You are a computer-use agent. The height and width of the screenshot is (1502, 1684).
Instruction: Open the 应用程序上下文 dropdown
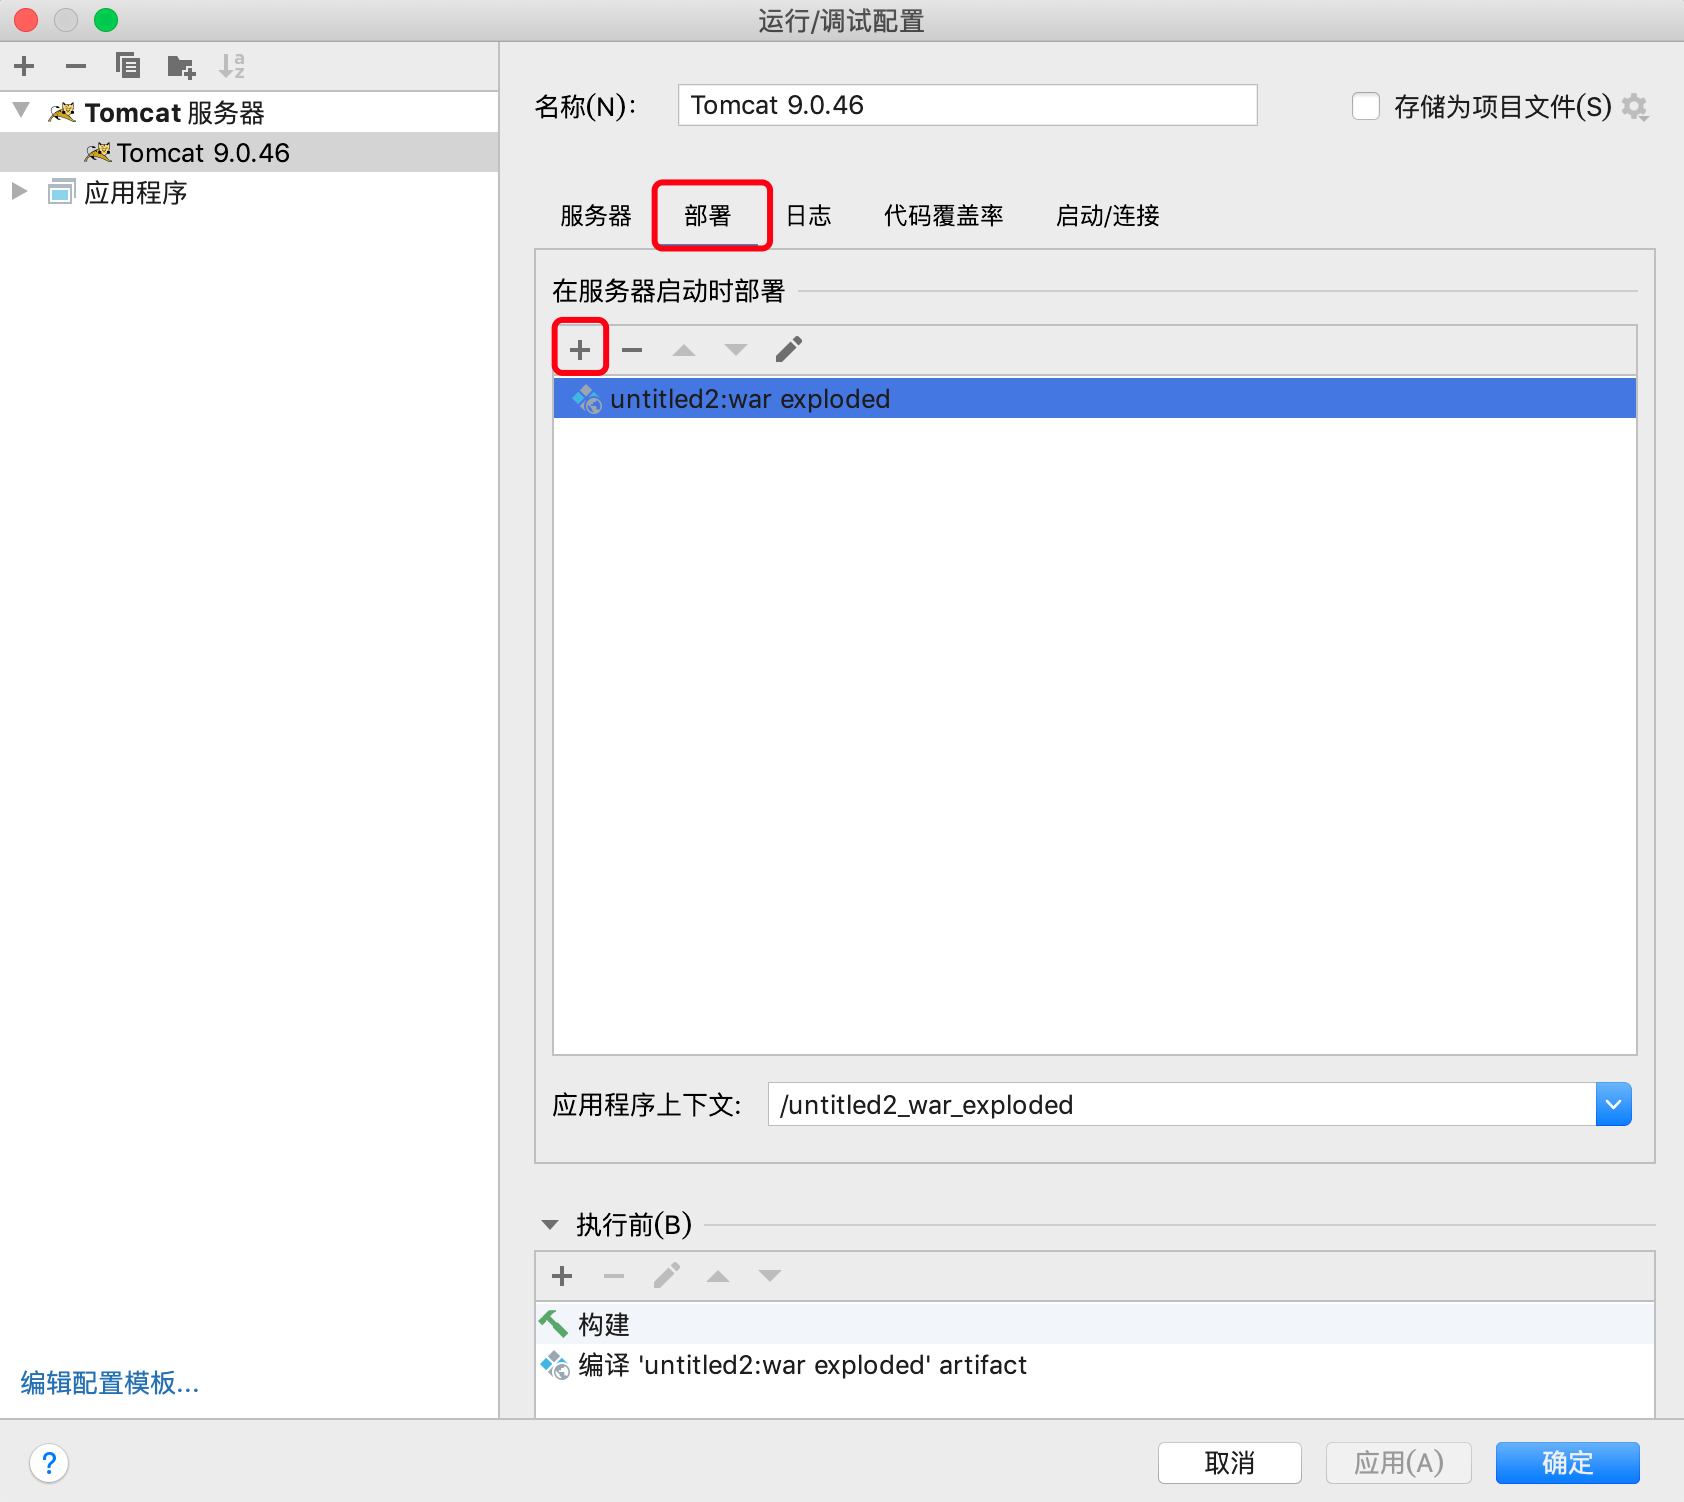[1613, 1104]
